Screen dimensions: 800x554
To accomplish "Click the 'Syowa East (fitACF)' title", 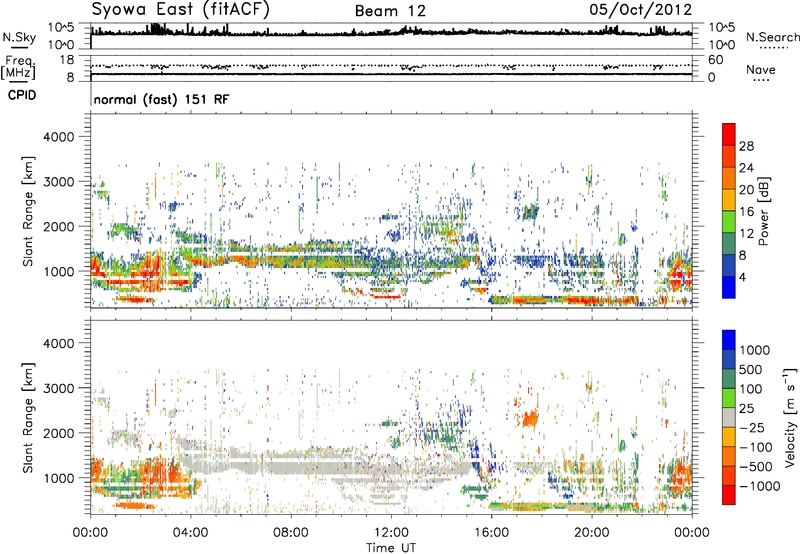I will coord(181,9).
